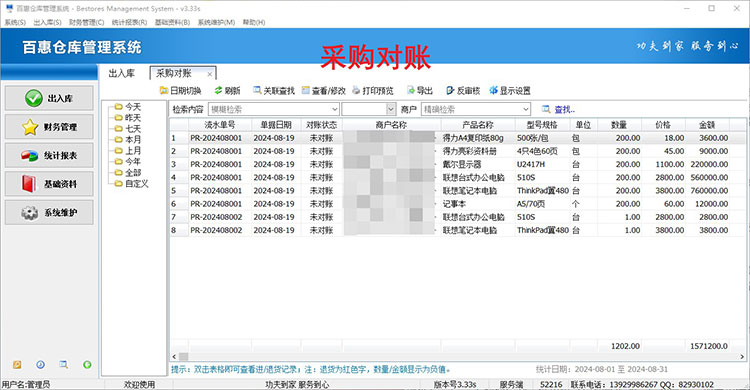Click the 关联查找 toolbar icon
Viewport: 750px width, 390px height.
point(257,90)
